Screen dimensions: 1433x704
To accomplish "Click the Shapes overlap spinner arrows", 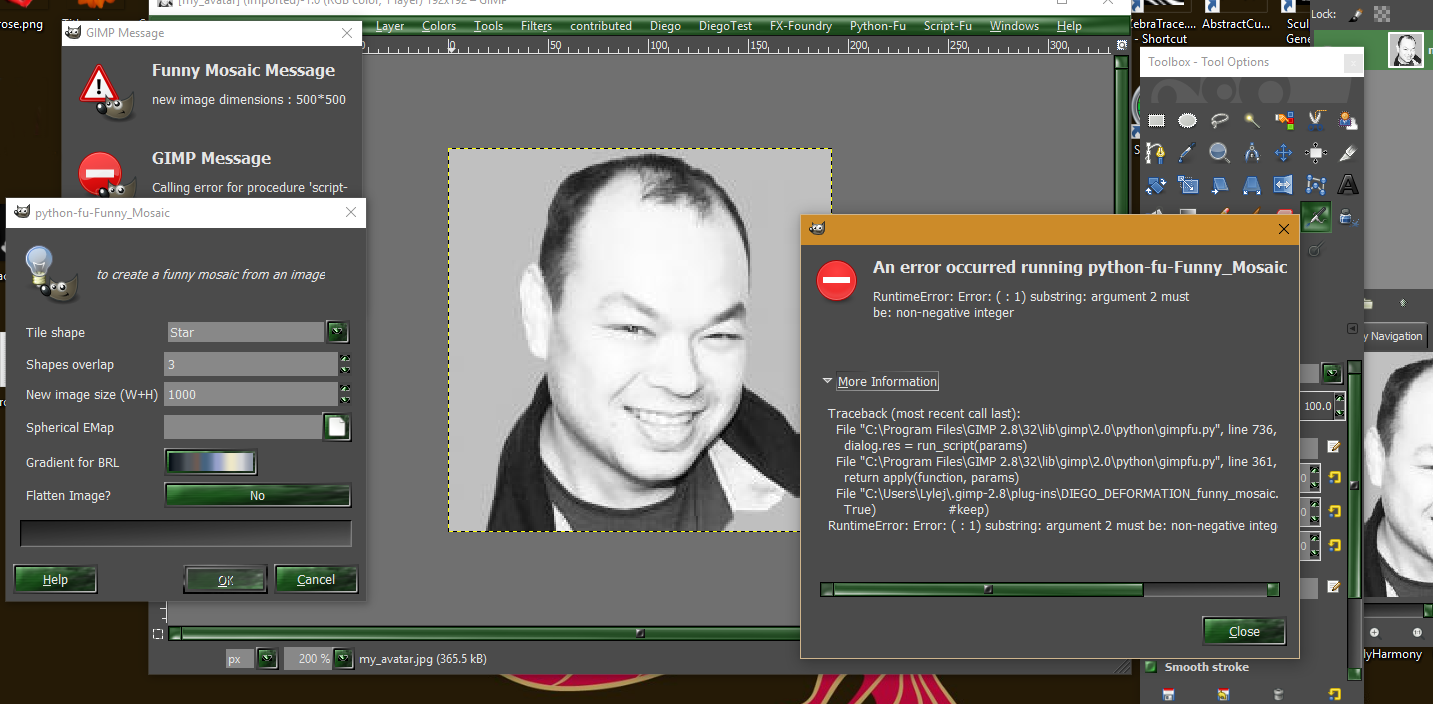I will (345, 364).
